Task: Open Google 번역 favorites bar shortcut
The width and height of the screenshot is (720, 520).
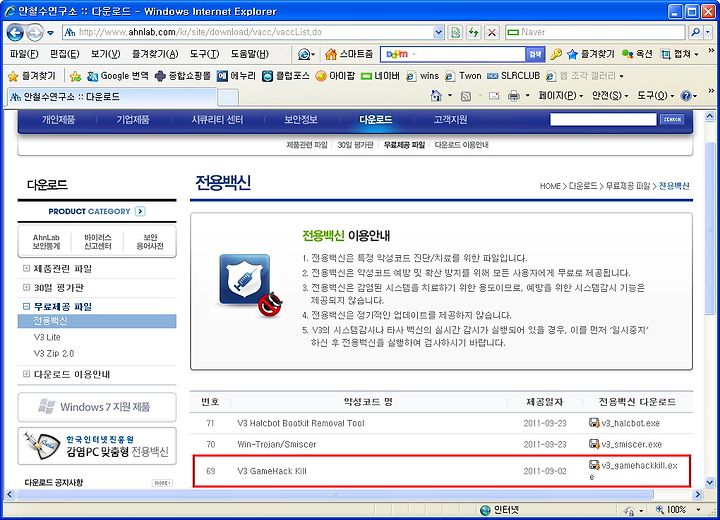Action: point(117,76)
